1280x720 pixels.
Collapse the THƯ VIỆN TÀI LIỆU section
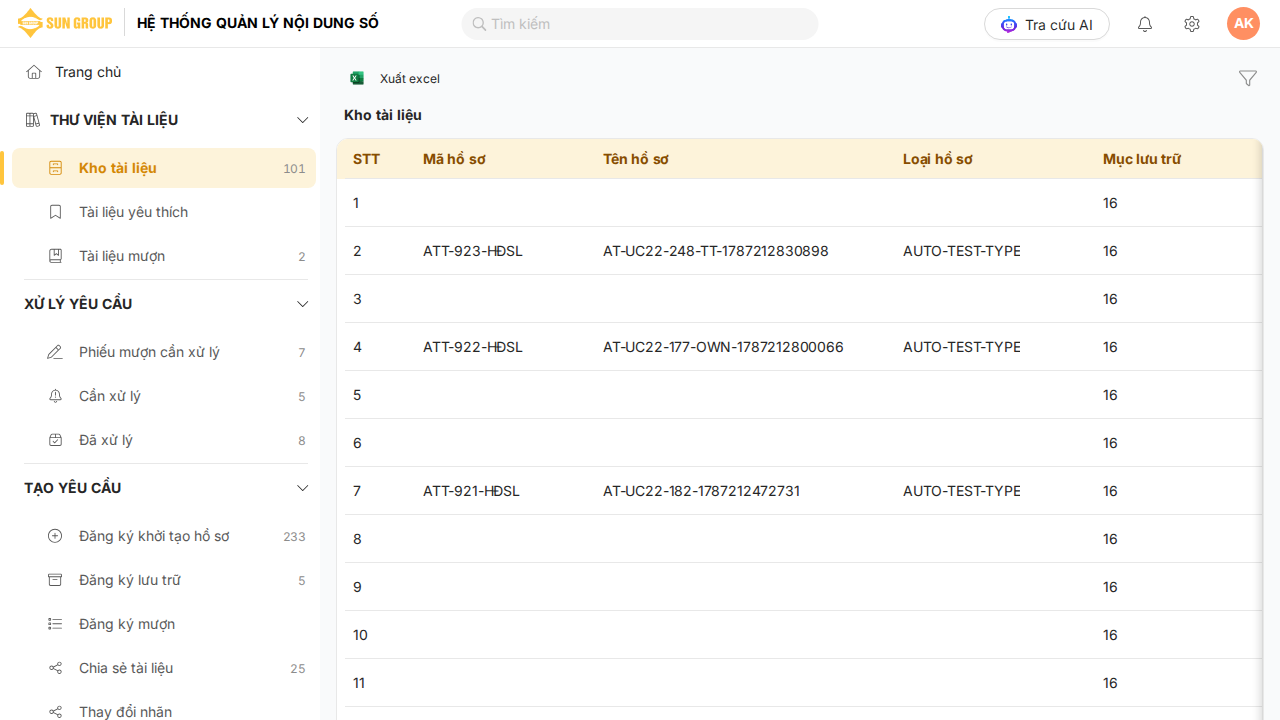(x=303, y=120)
